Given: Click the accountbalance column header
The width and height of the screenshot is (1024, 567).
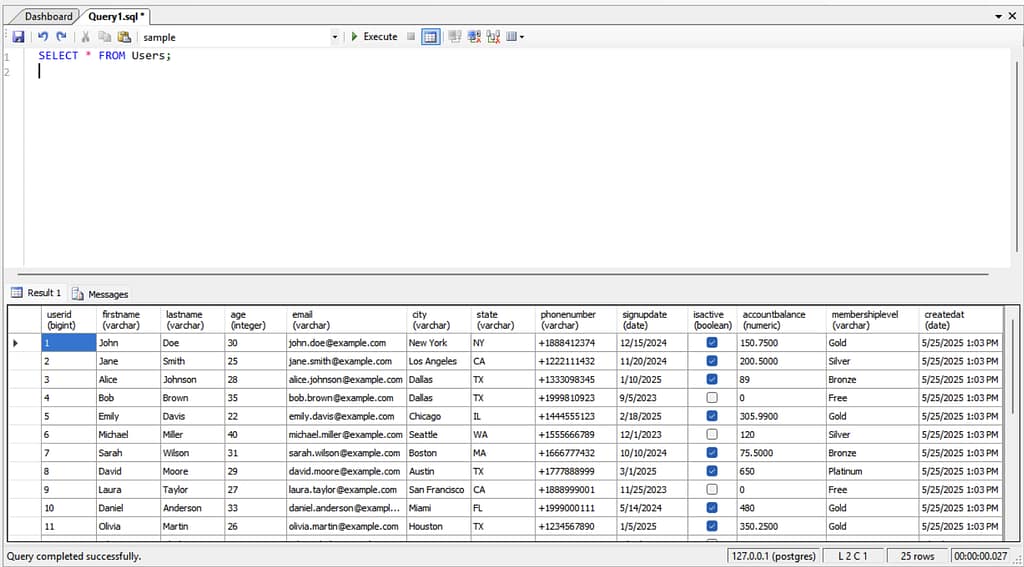Looking at the screenshot, I should click(x=781, y=319).
